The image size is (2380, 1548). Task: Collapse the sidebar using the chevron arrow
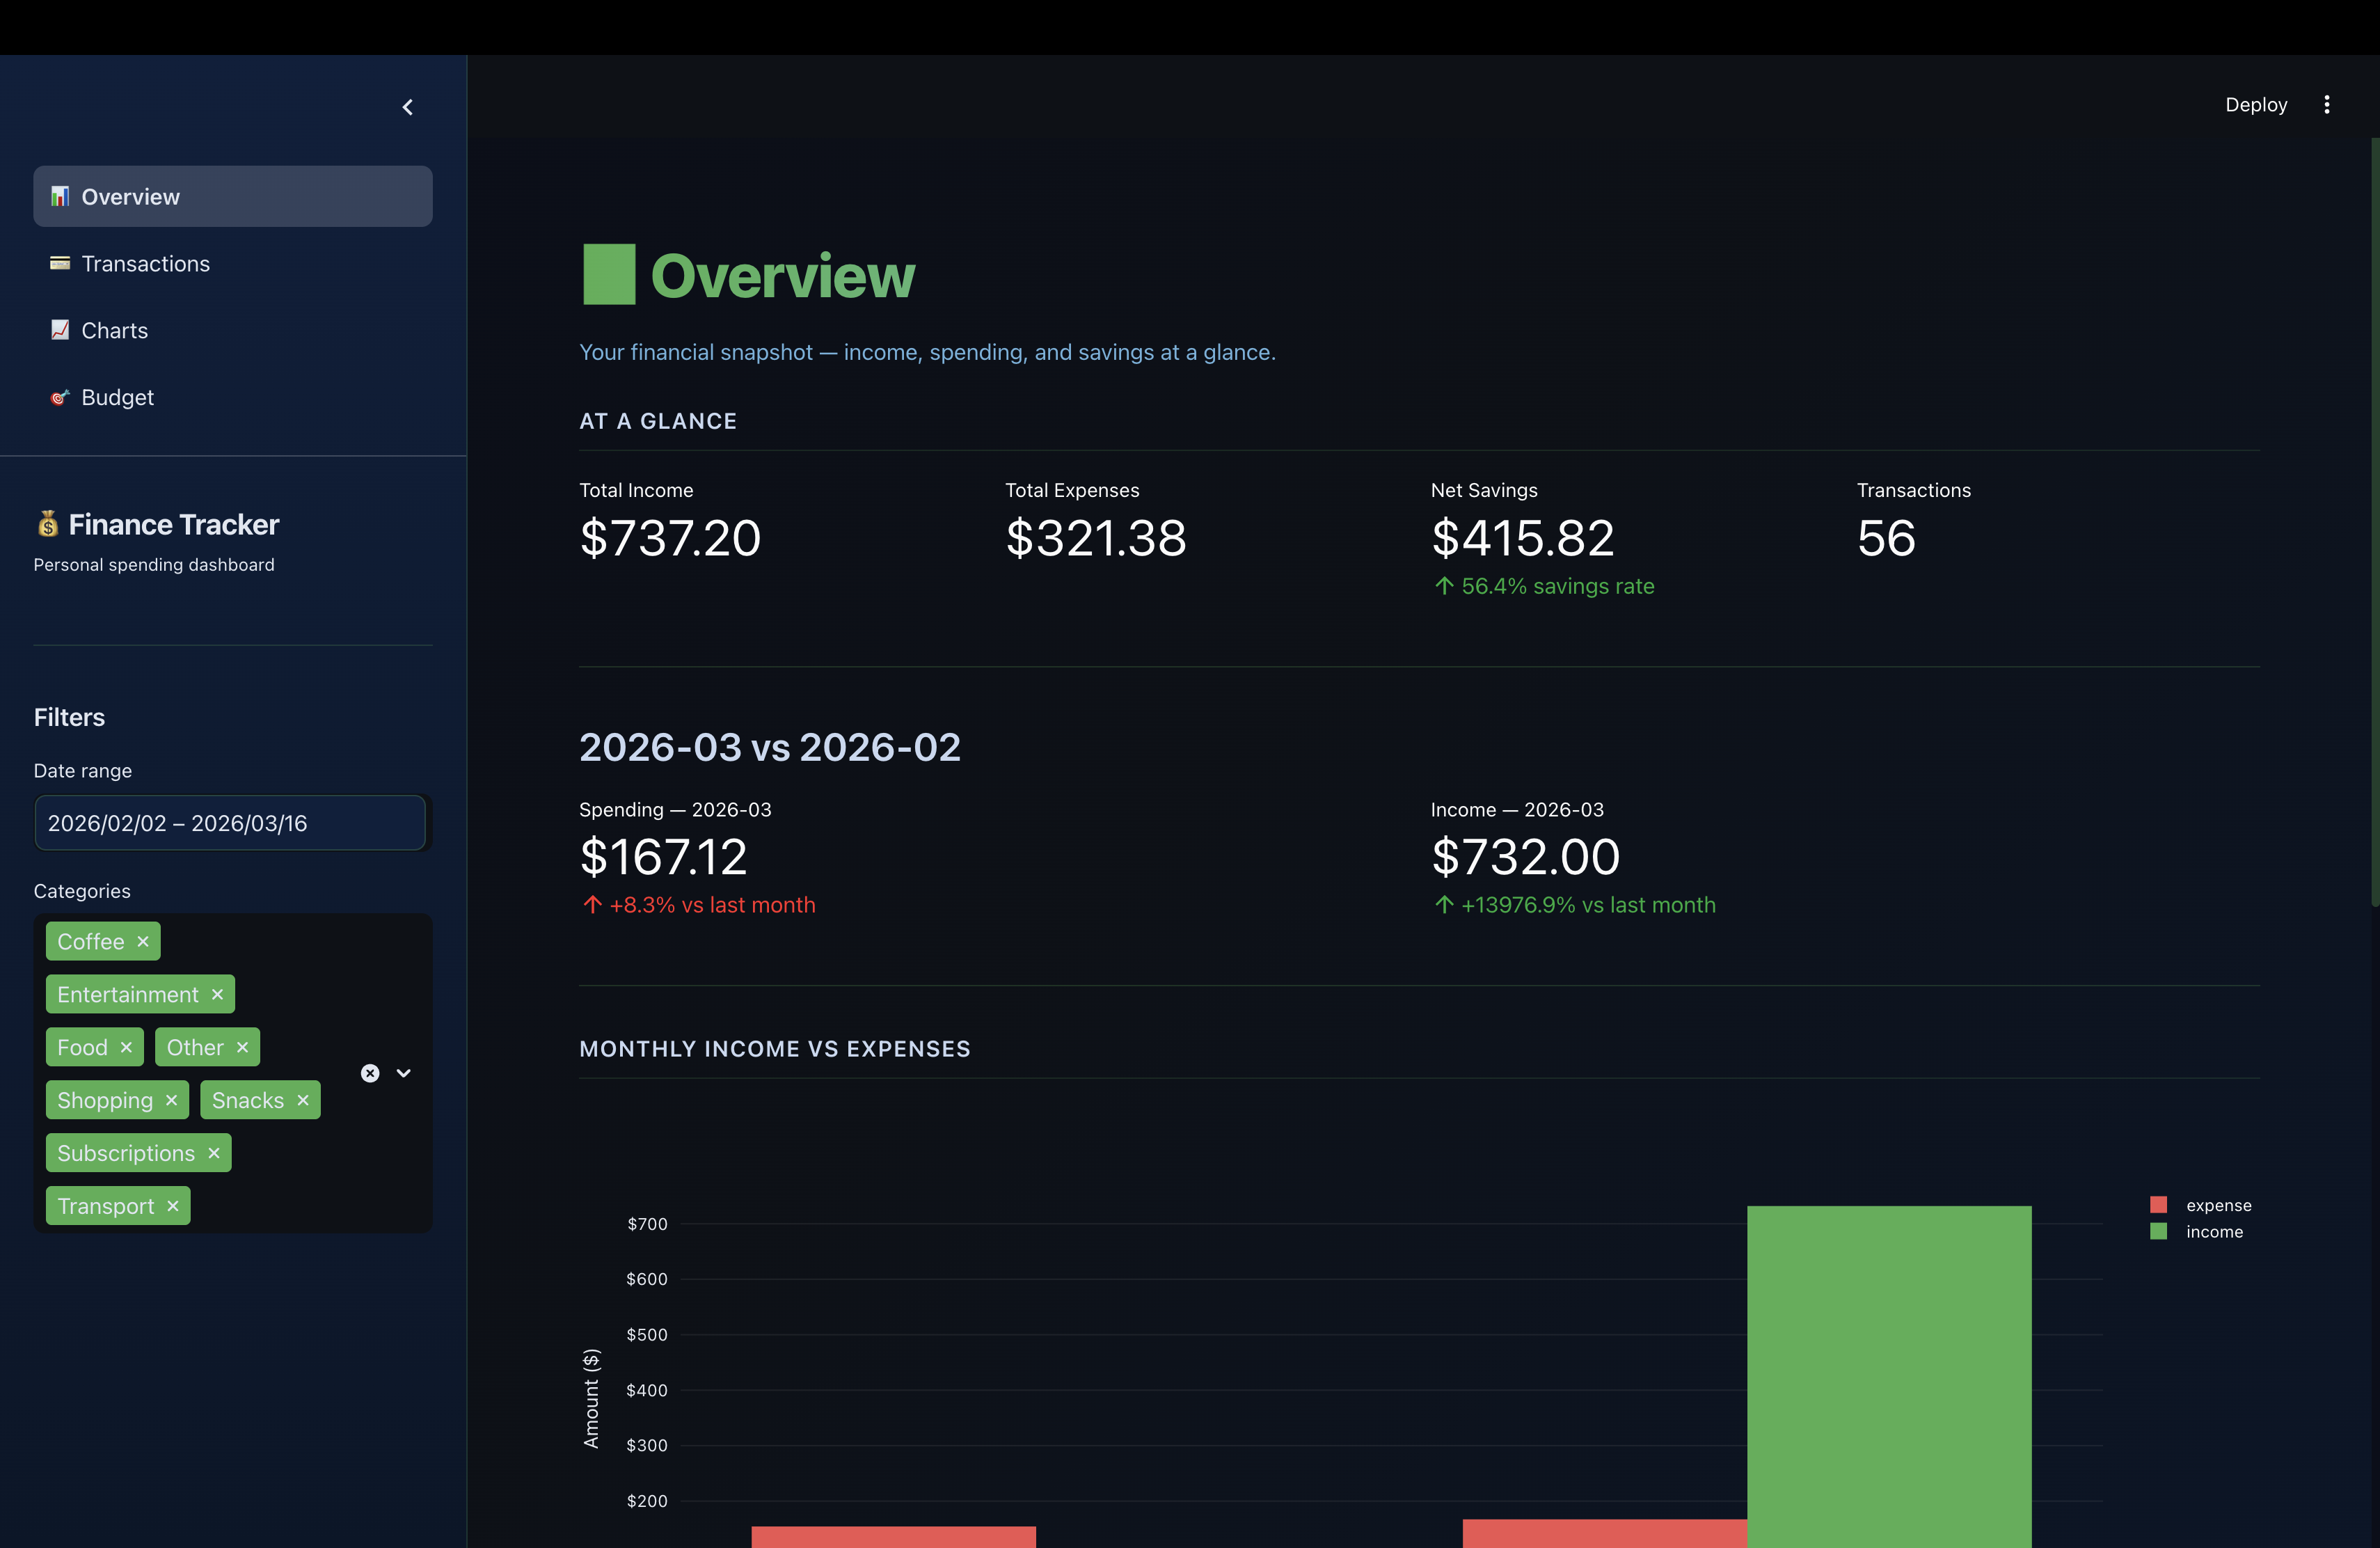(407, 107)
